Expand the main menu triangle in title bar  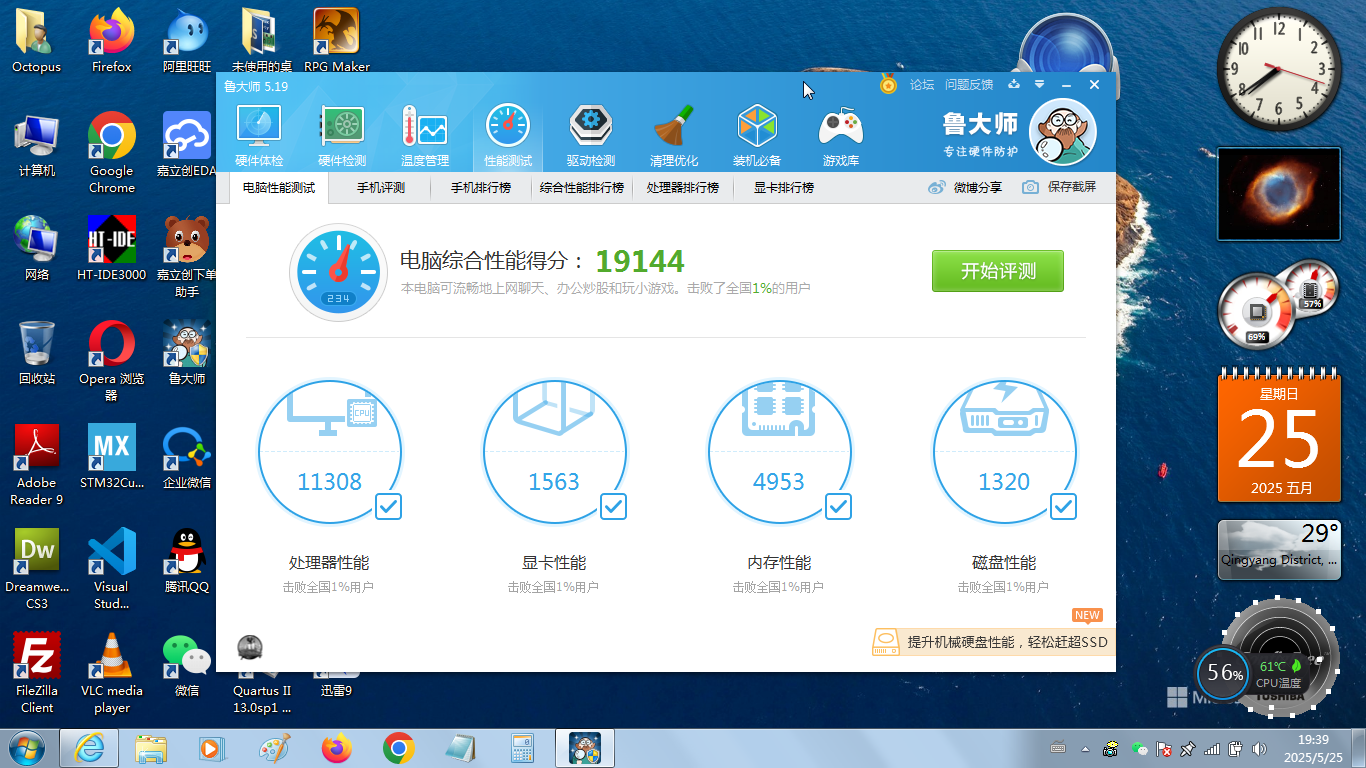[1040, 85]
